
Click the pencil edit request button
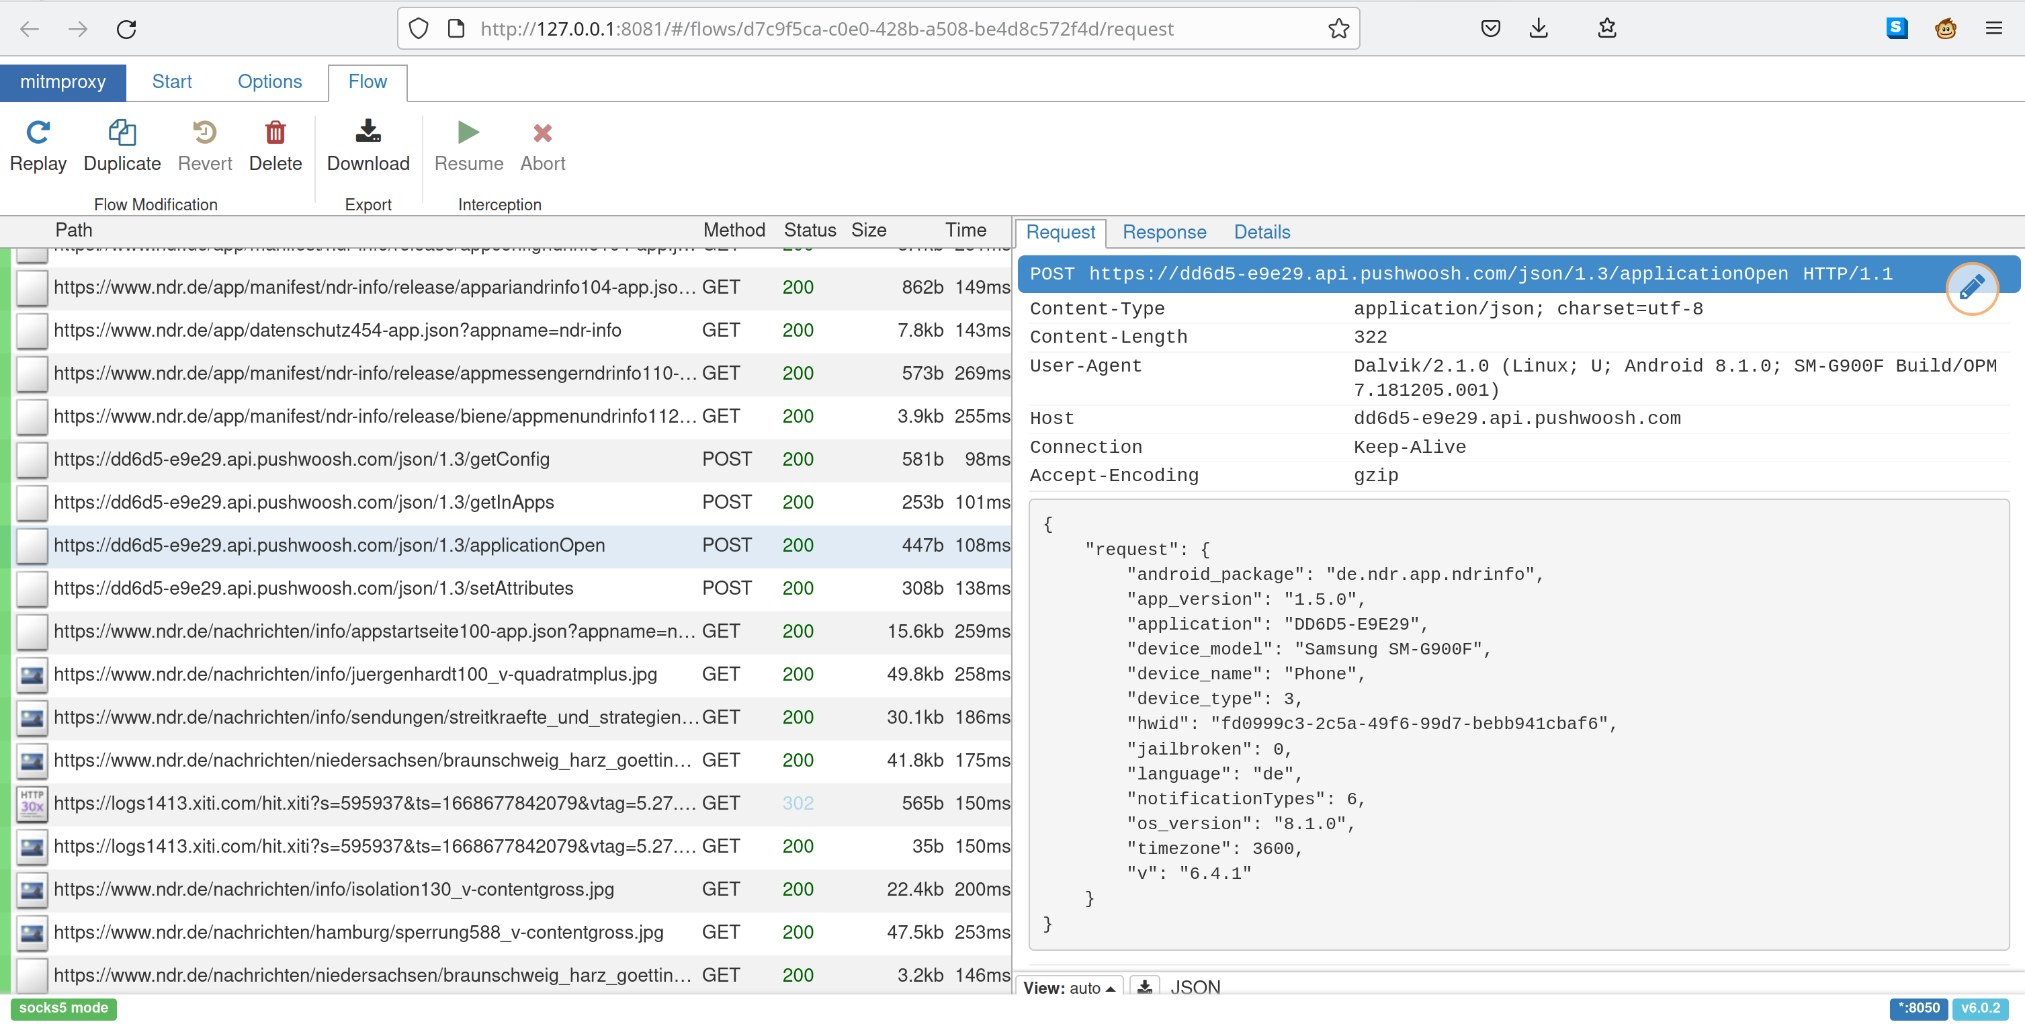pos(1971,288)
